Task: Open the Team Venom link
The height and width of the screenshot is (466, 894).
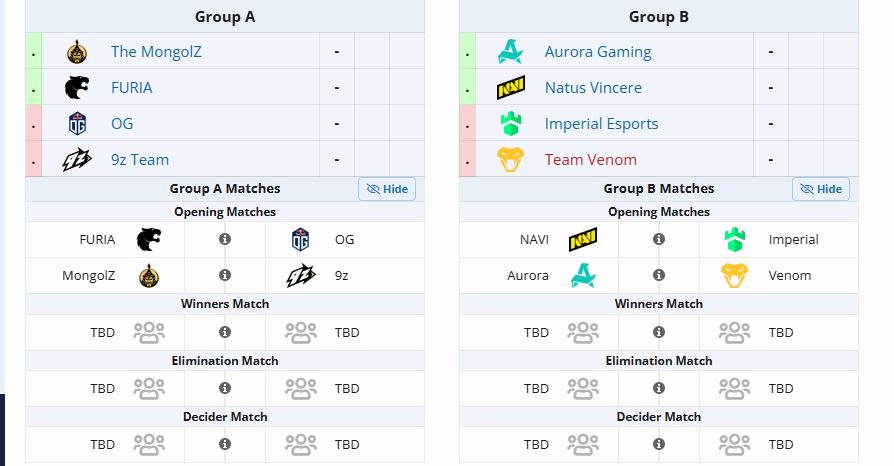Action: point(590,160)
